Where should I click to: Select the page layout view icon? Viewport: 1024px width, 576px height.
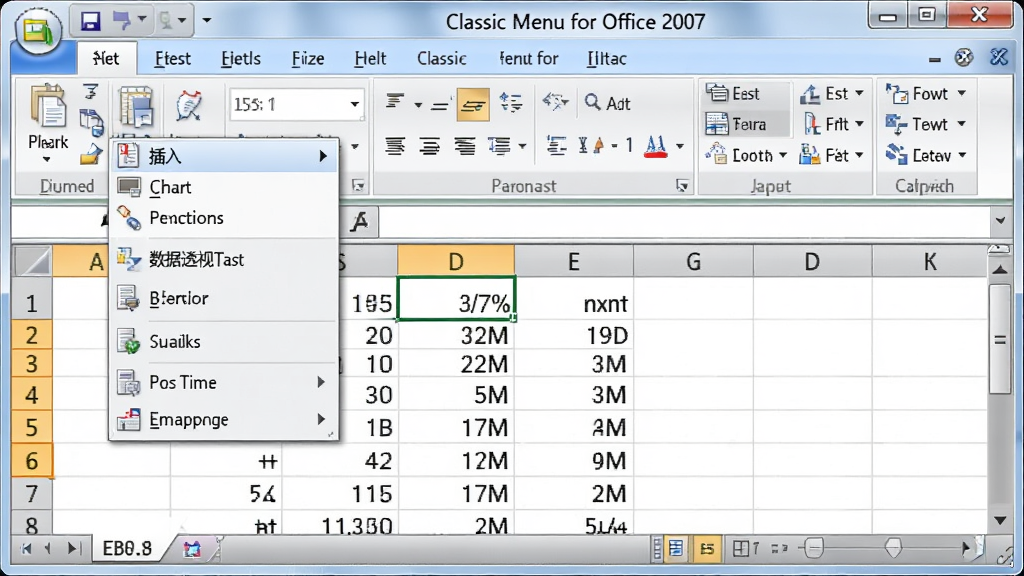676,548
